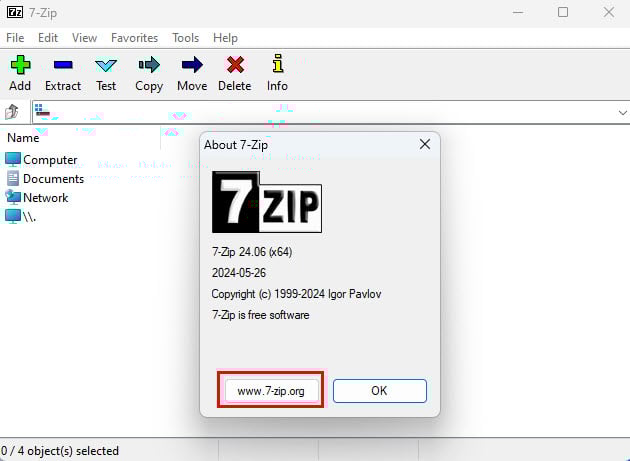Maximize the 7-Zip window
The height and width of the screenshot is (461, 630).
point(563,12)
